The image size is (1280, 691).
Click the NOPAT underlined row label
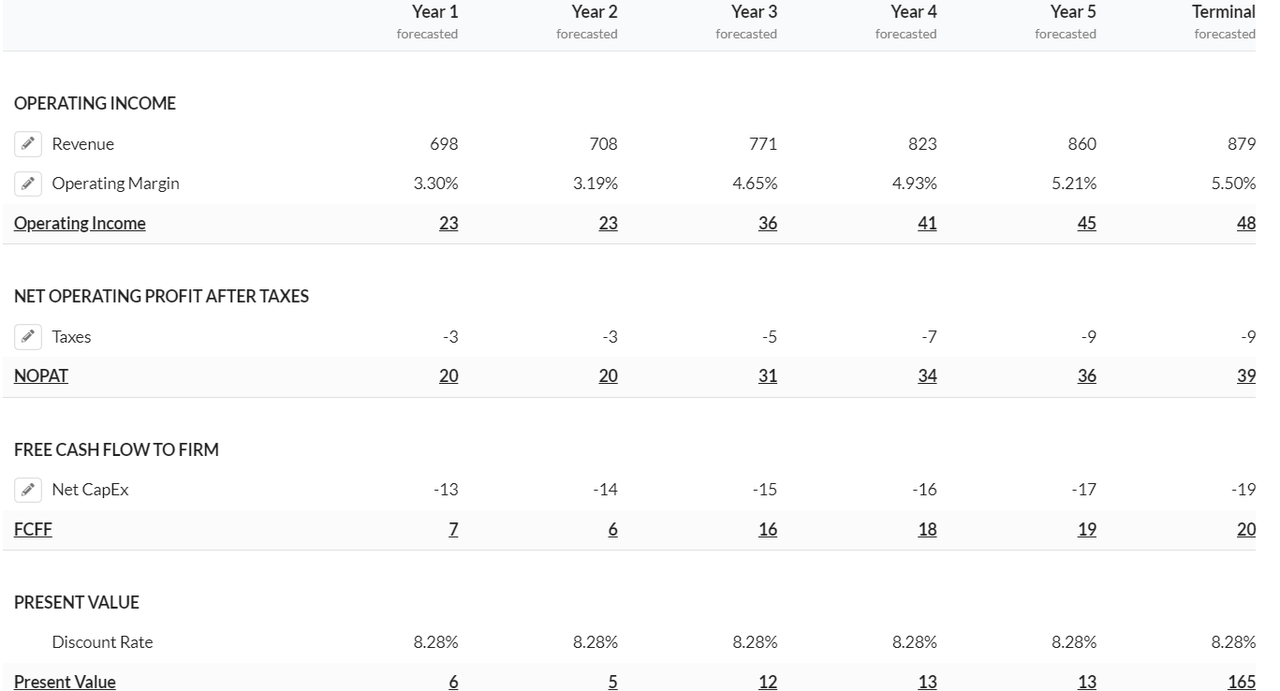pyautogui.click(x=41, y=376)
